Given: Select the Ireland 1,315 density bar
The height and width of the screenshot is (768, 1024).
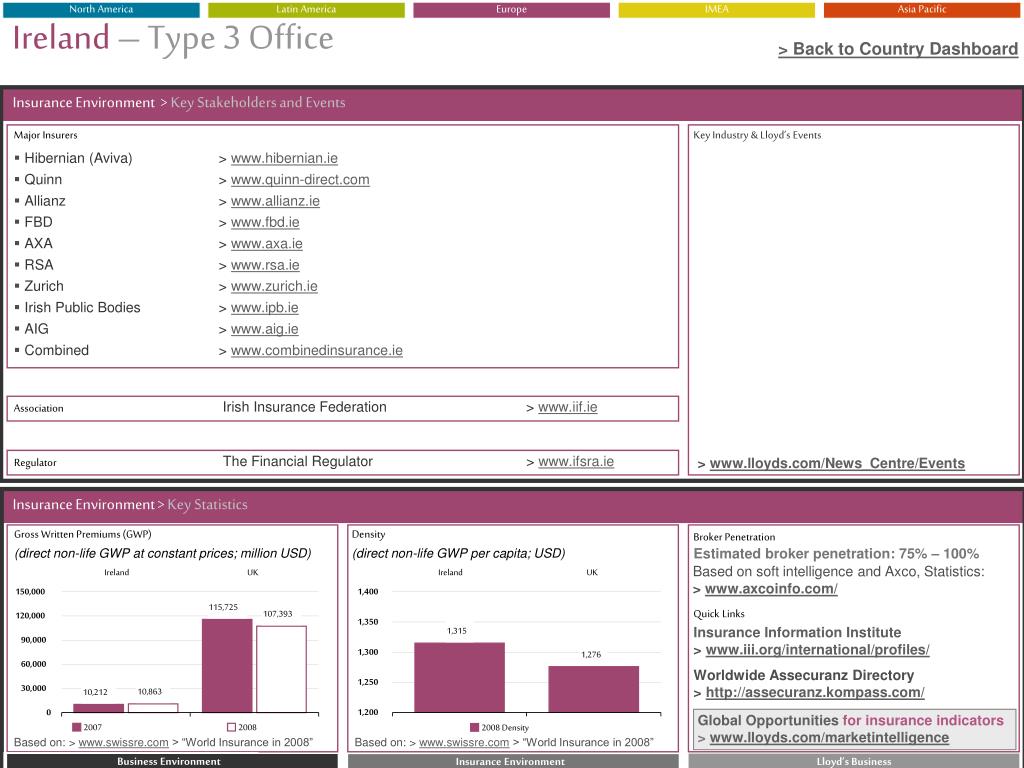Looking at the screenshot, I should coord(459,677).
